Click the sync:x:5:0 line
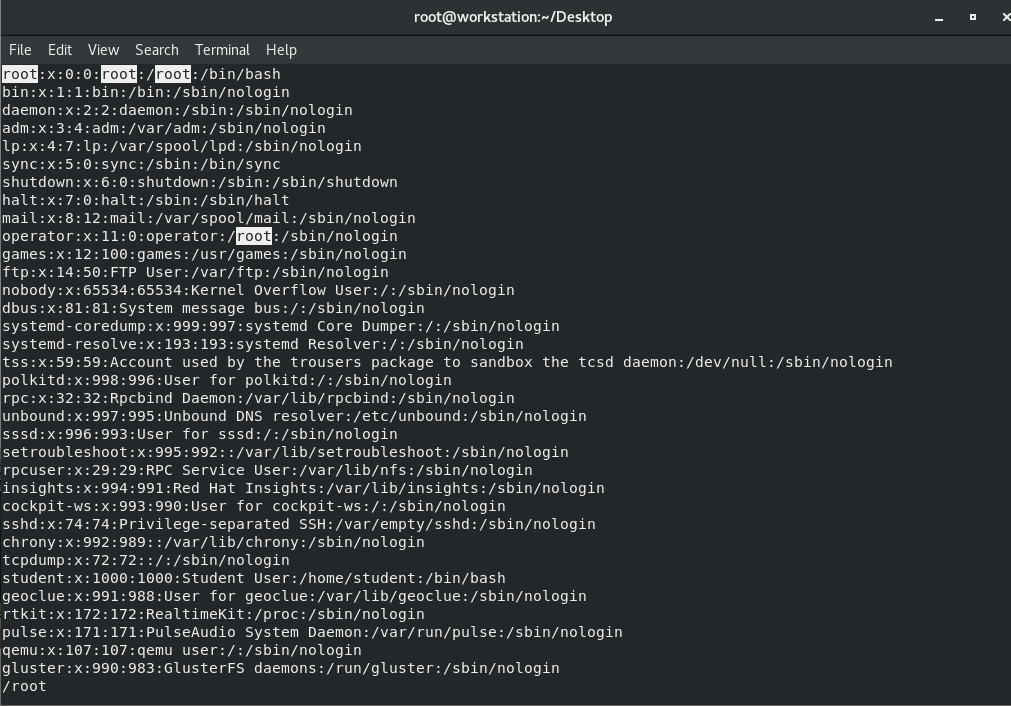Viewport: 1011px width, 706px height. pyautogui.click(x=141, y=164)
